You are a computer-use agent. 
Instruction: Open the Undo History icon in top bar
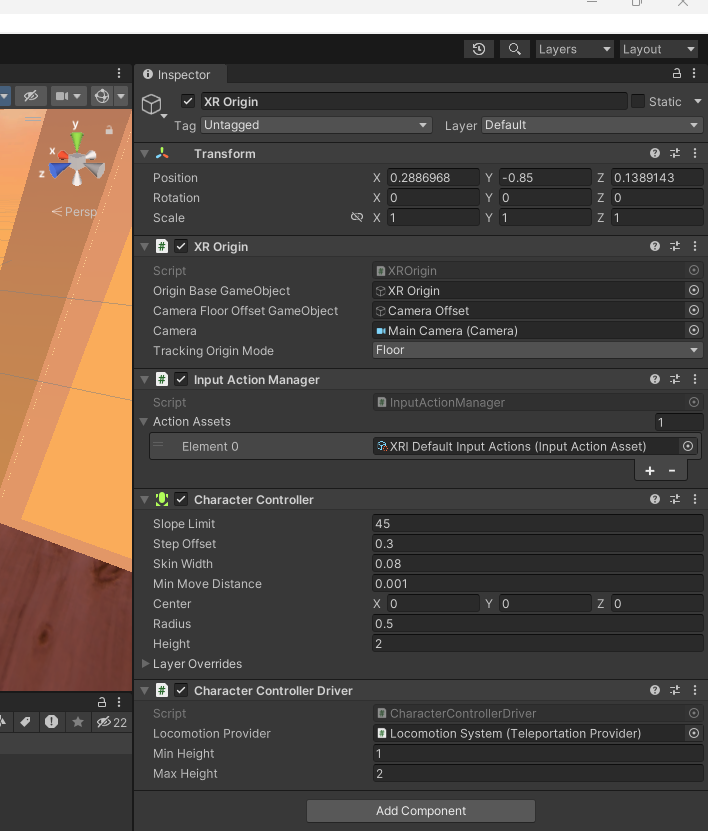click(479, 49)
